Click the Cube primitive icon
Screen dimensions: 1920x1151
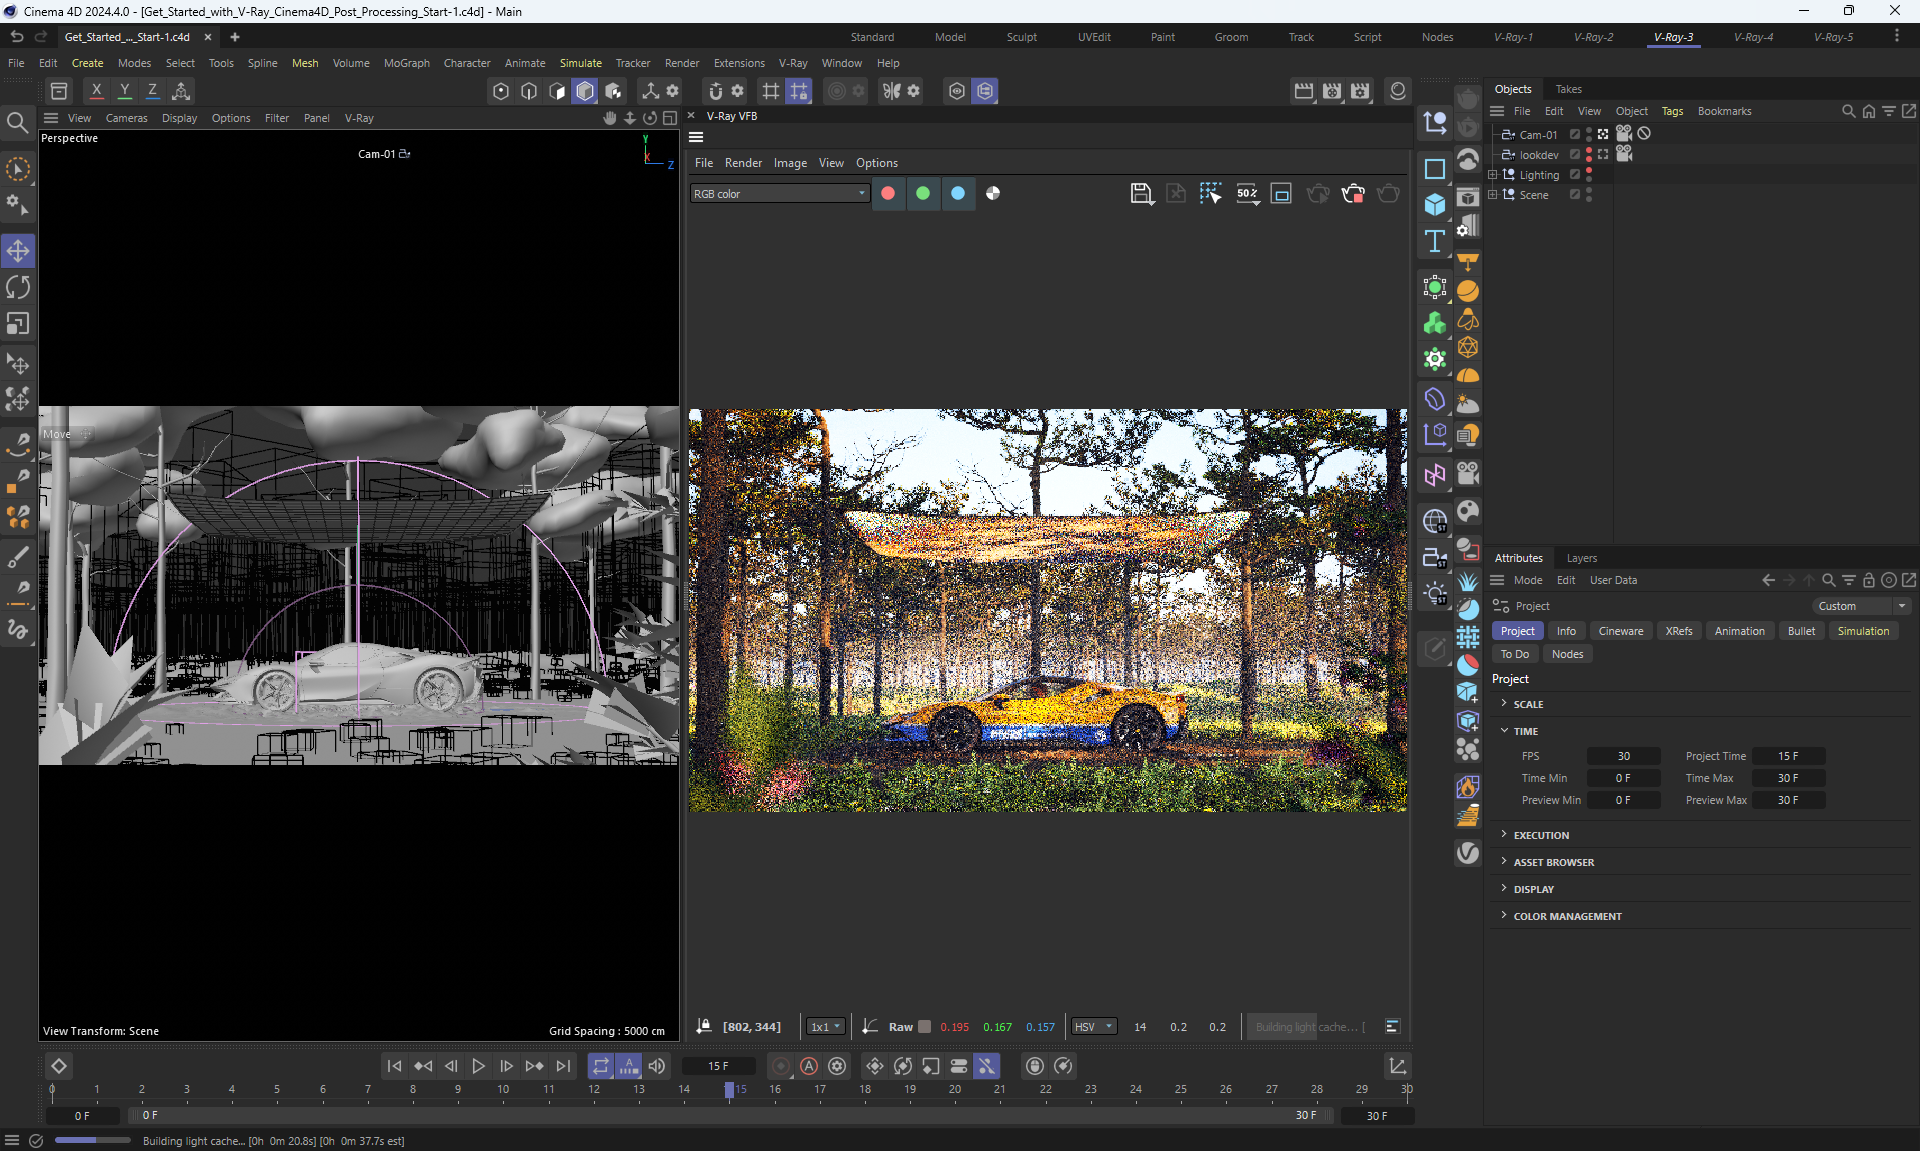coord(1435,205)
